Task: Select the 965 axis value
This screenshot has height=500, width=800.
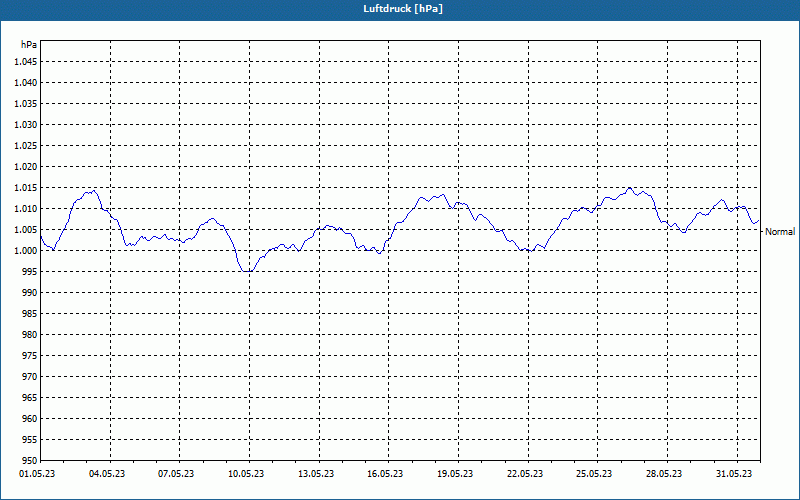Action: click(x=30, y=397)
